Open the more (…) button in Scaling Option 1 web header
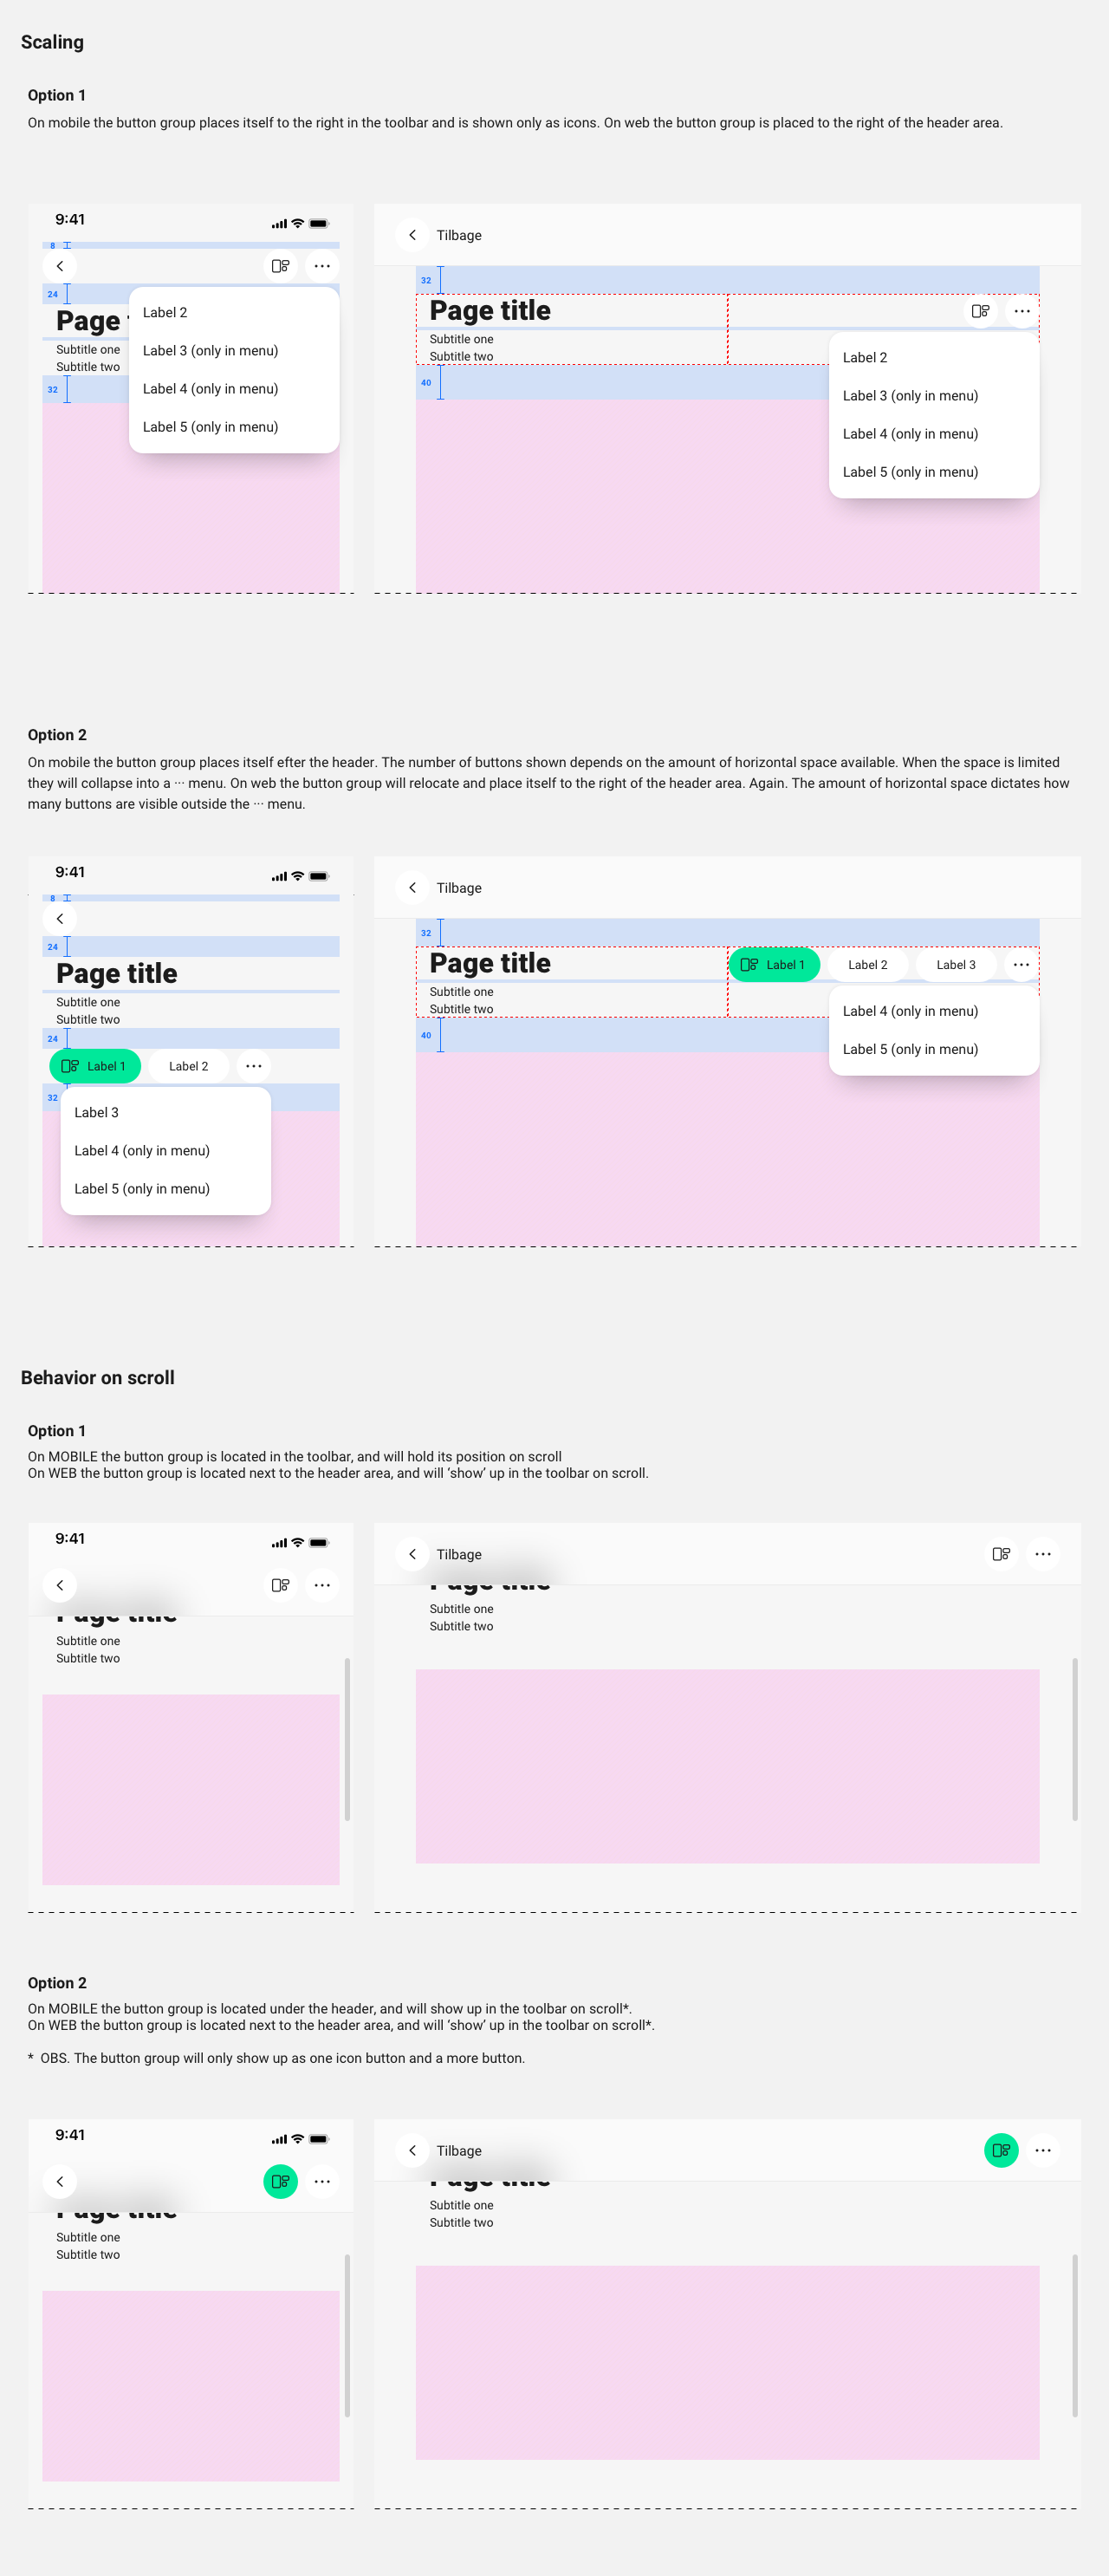1109x2576 pixels. (1022, 311)
